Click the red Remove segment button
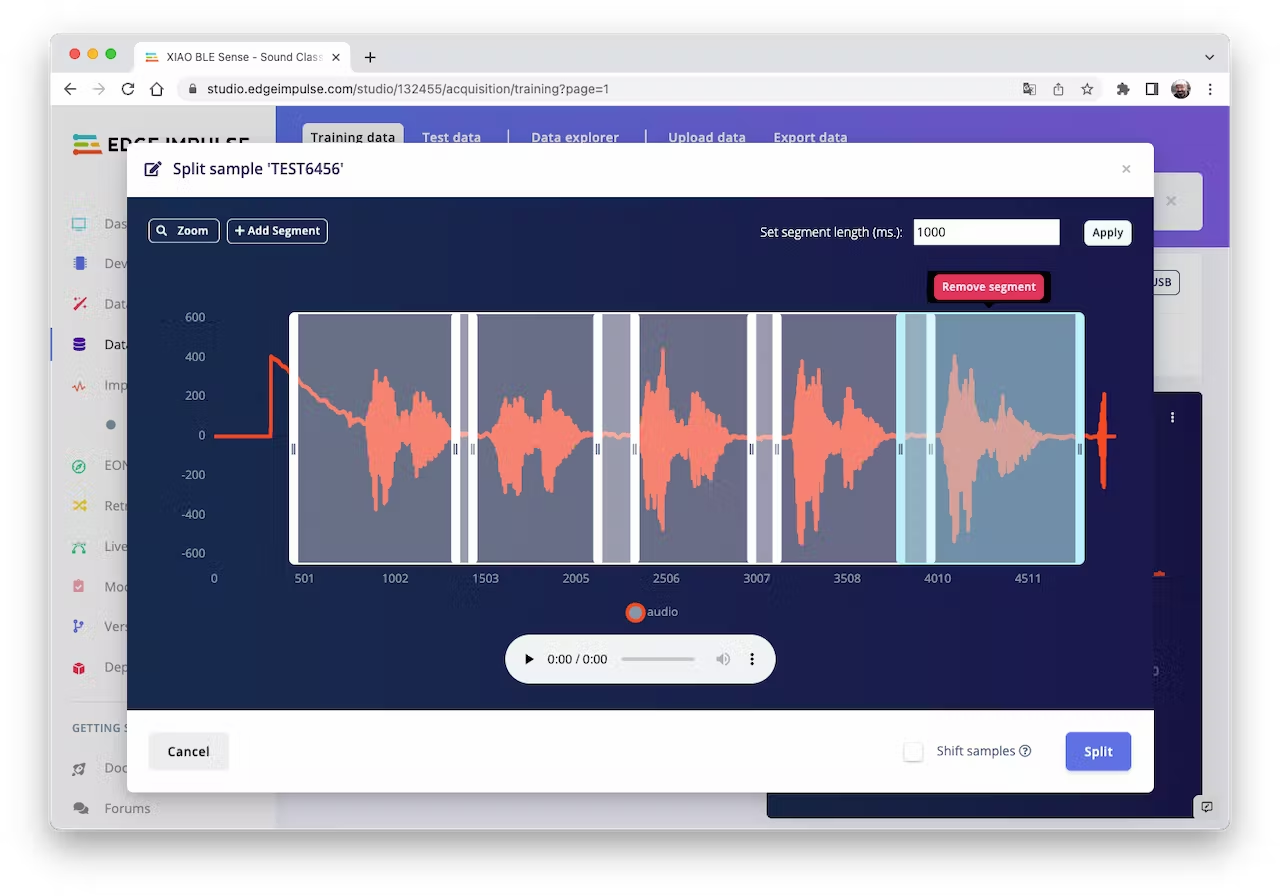 click(989, 287)
